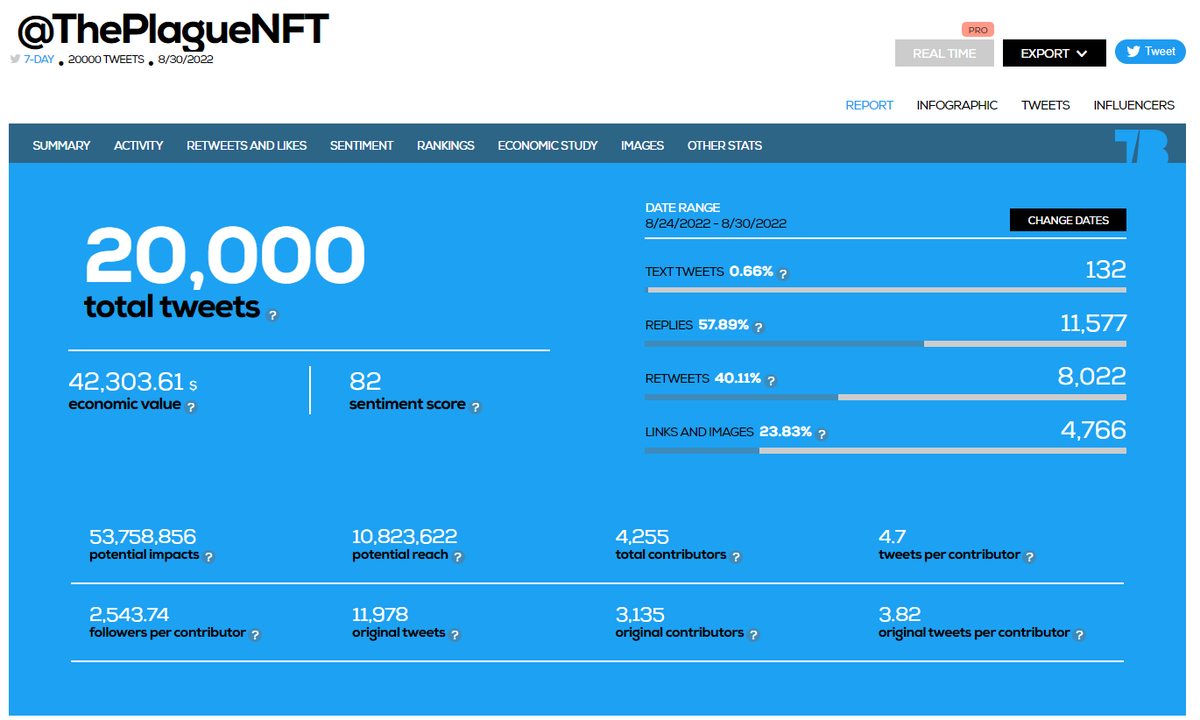Click help icon beside total contributors
This screenshot has height=720, width=1200.
[x=736, y=557]
